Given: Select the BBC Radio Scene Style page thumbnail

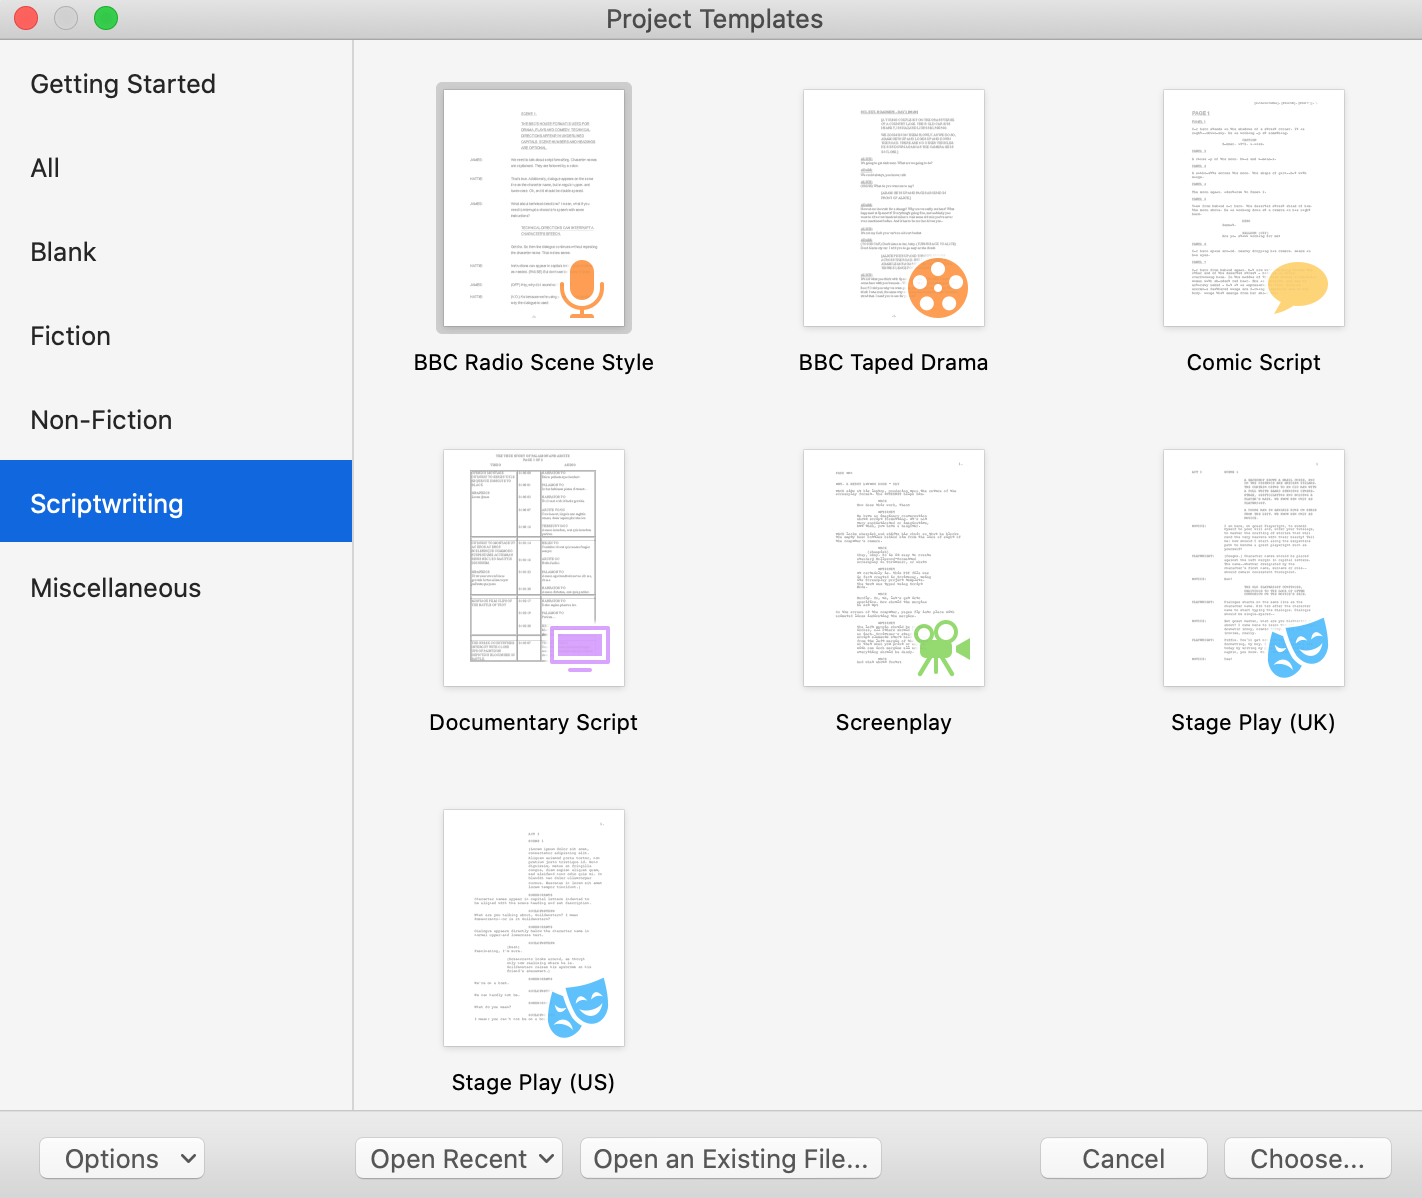Looking at the screenshot, I should [x=534, y=208].
